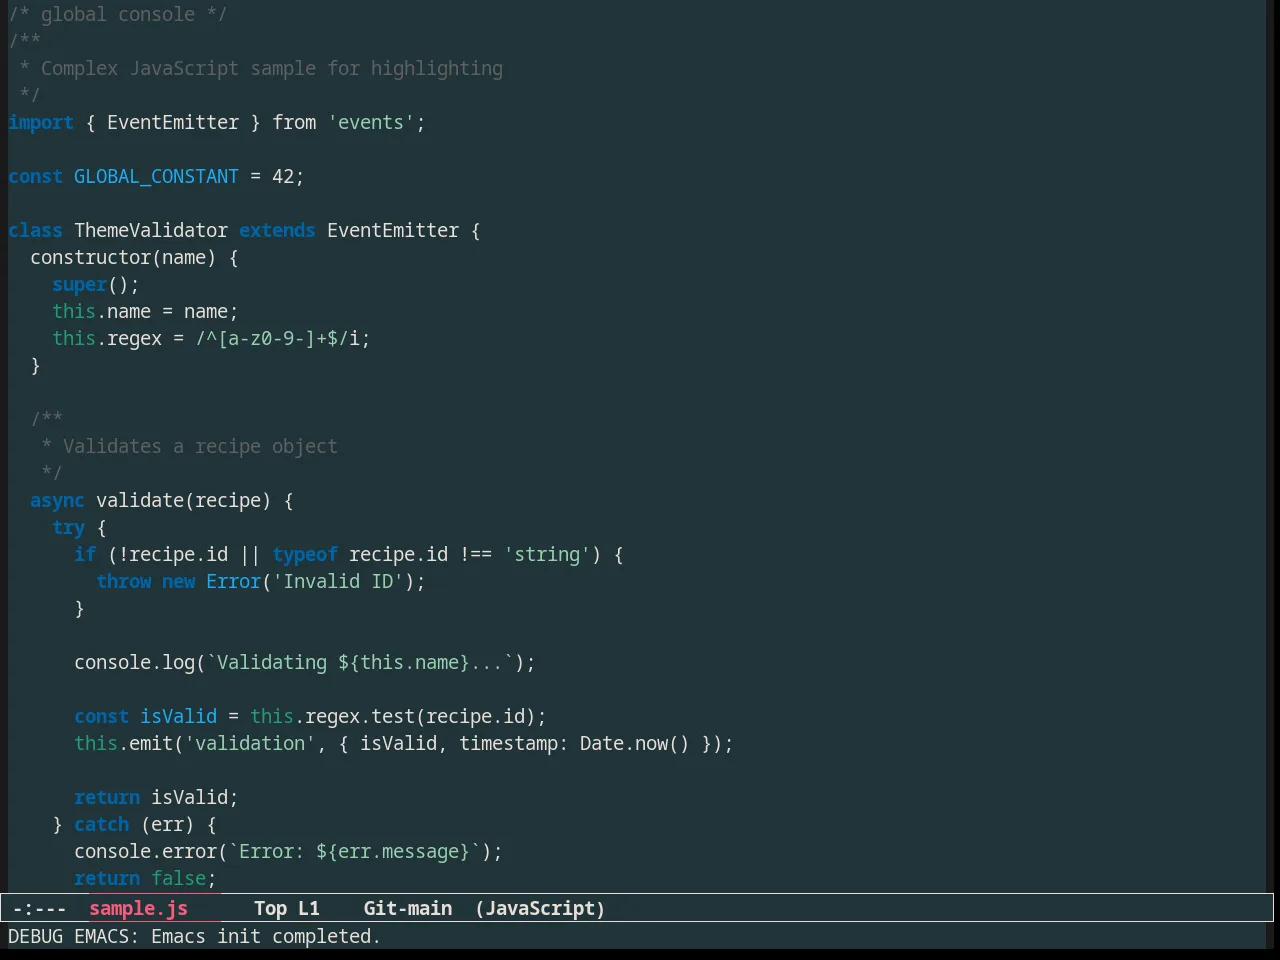Click on 'constructor(name)' method
Screen dimensions: 1280x960
(x=123, y=257)
